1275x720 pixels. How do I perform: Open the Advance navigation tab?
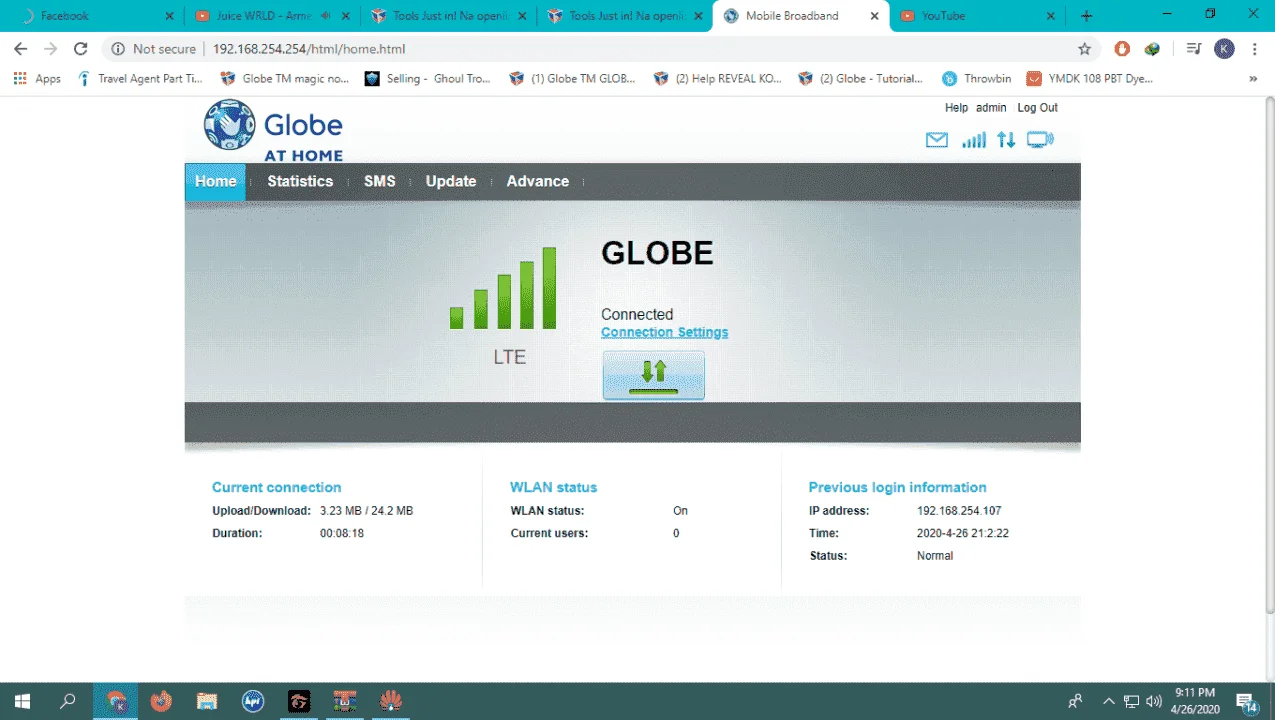tap(537, 182)
